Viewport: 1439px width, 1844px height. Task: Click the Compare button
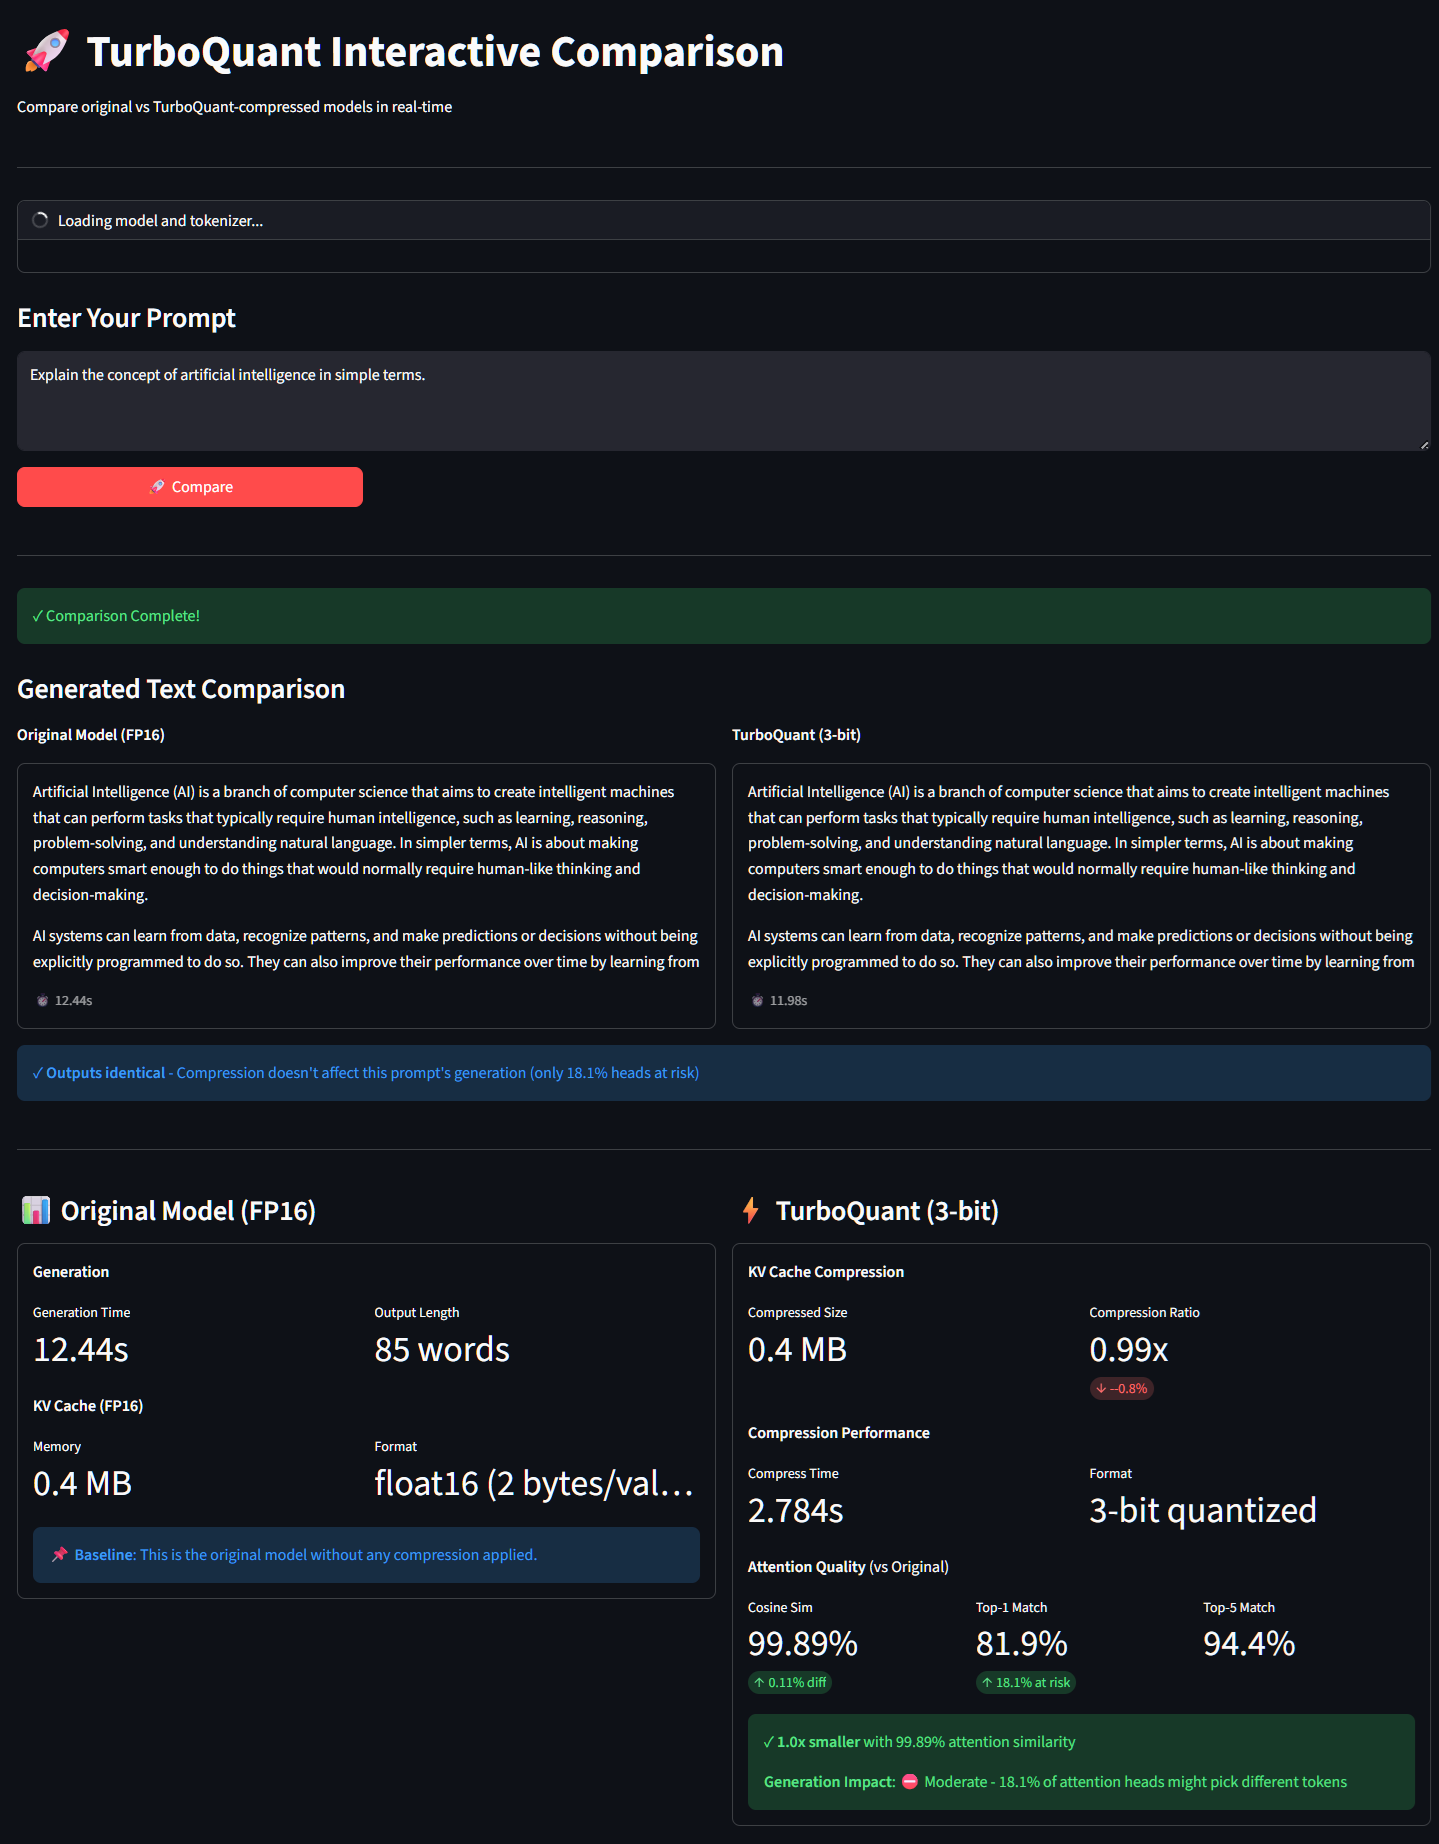point(190,487)
